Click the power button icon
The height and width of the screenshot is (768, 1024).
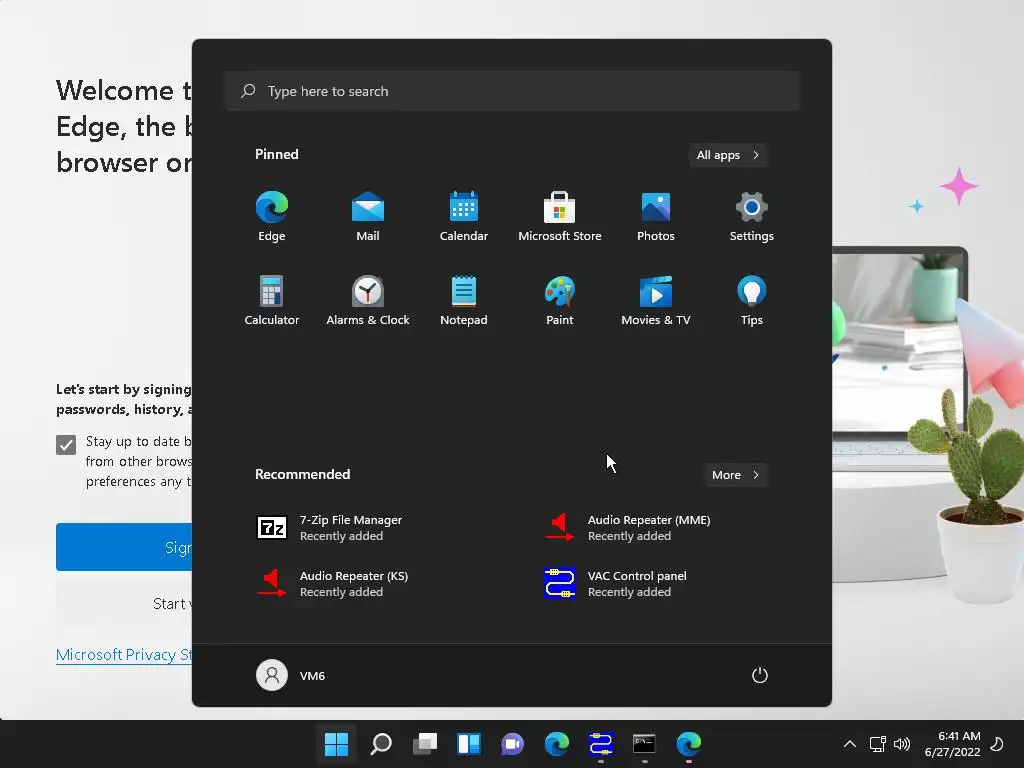760,675
